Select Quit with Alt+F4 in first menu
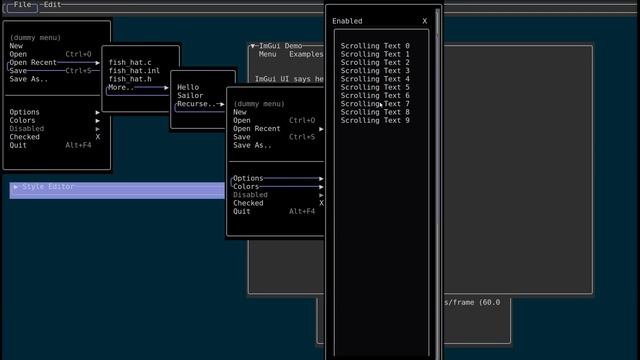Viewport: 640px width, 360px height. coord(55,145)
